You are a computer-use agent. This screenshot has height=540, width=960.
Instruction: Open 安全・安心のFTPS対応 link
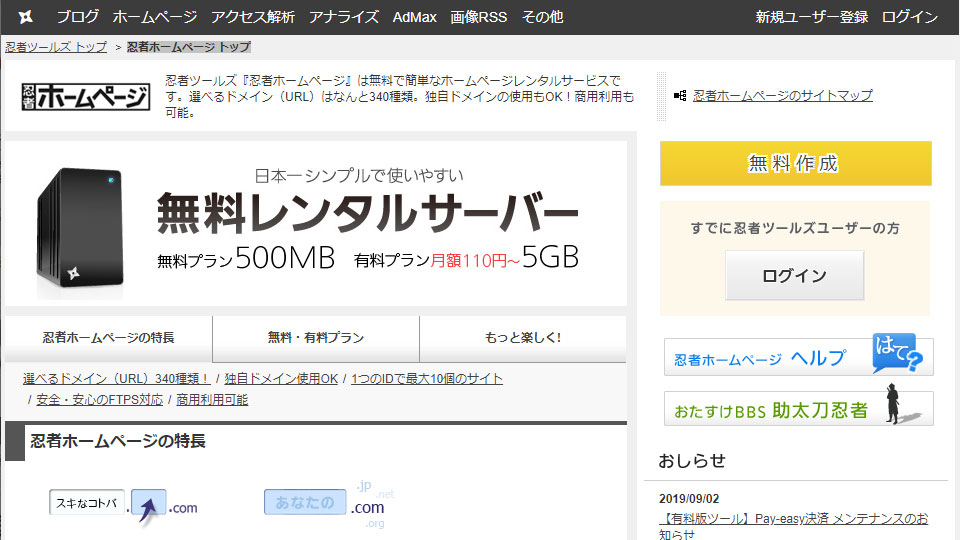99,400
